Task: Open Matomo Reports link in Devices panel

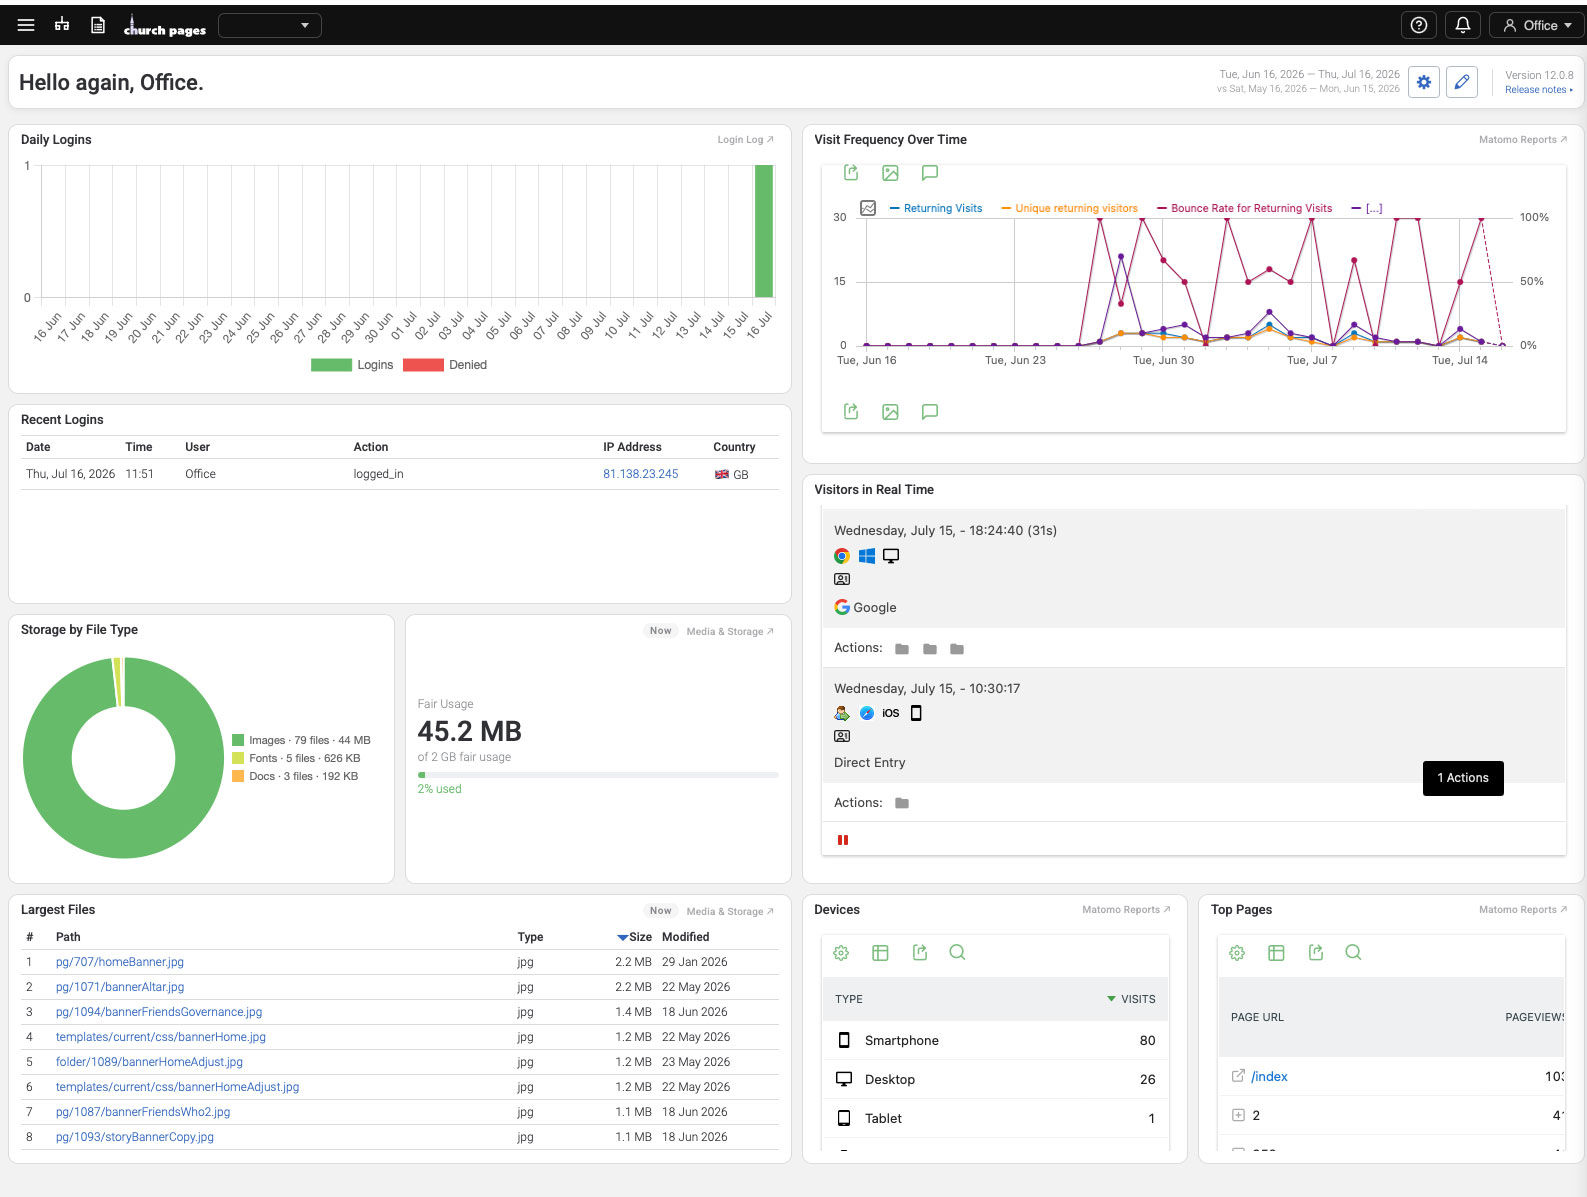Action: tap(1126, 910)
